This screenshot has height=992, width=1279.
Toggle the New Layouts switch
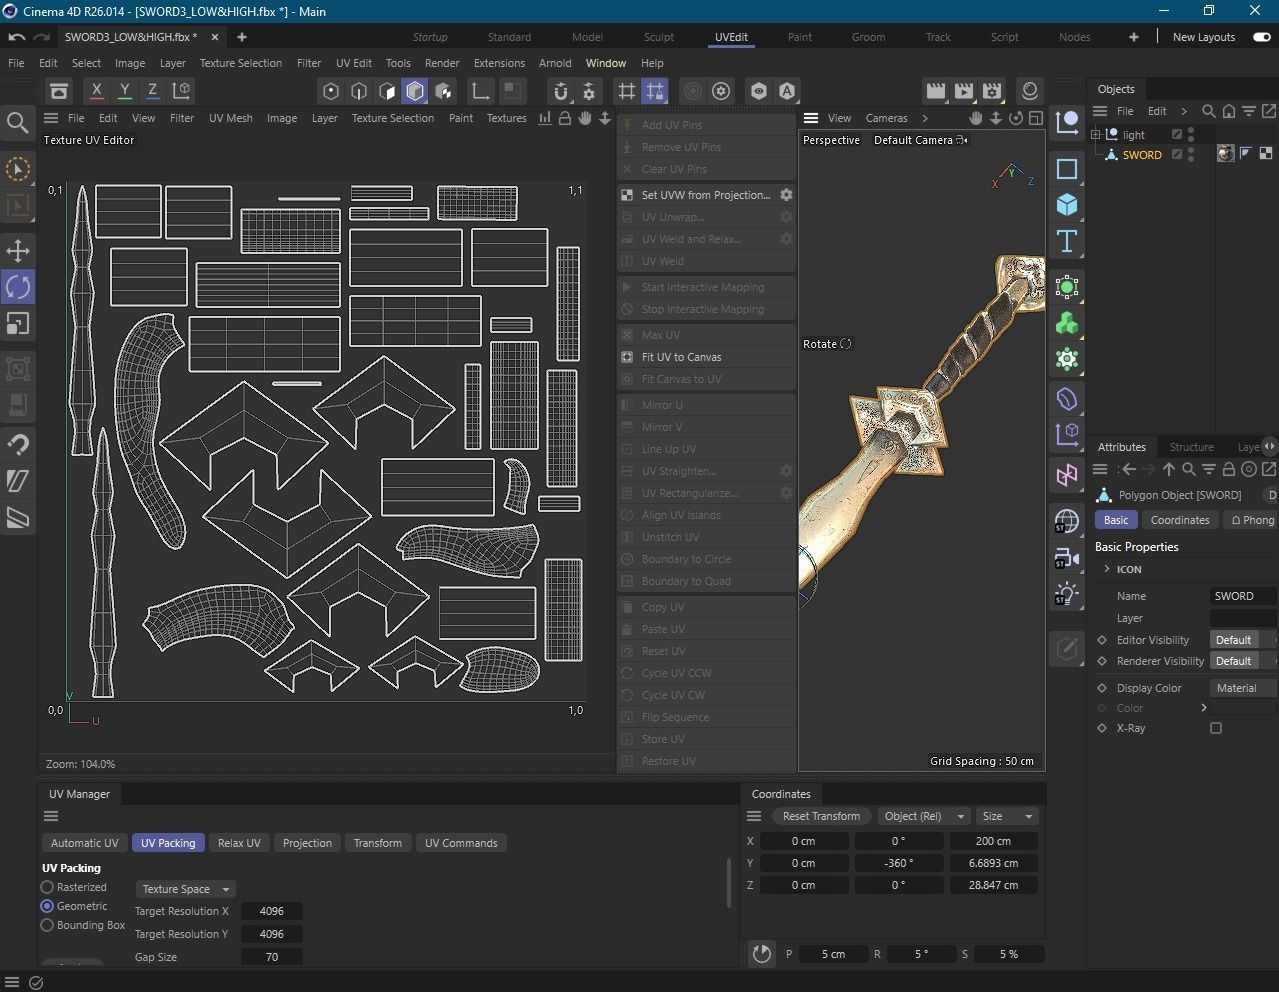[1261, 37]
